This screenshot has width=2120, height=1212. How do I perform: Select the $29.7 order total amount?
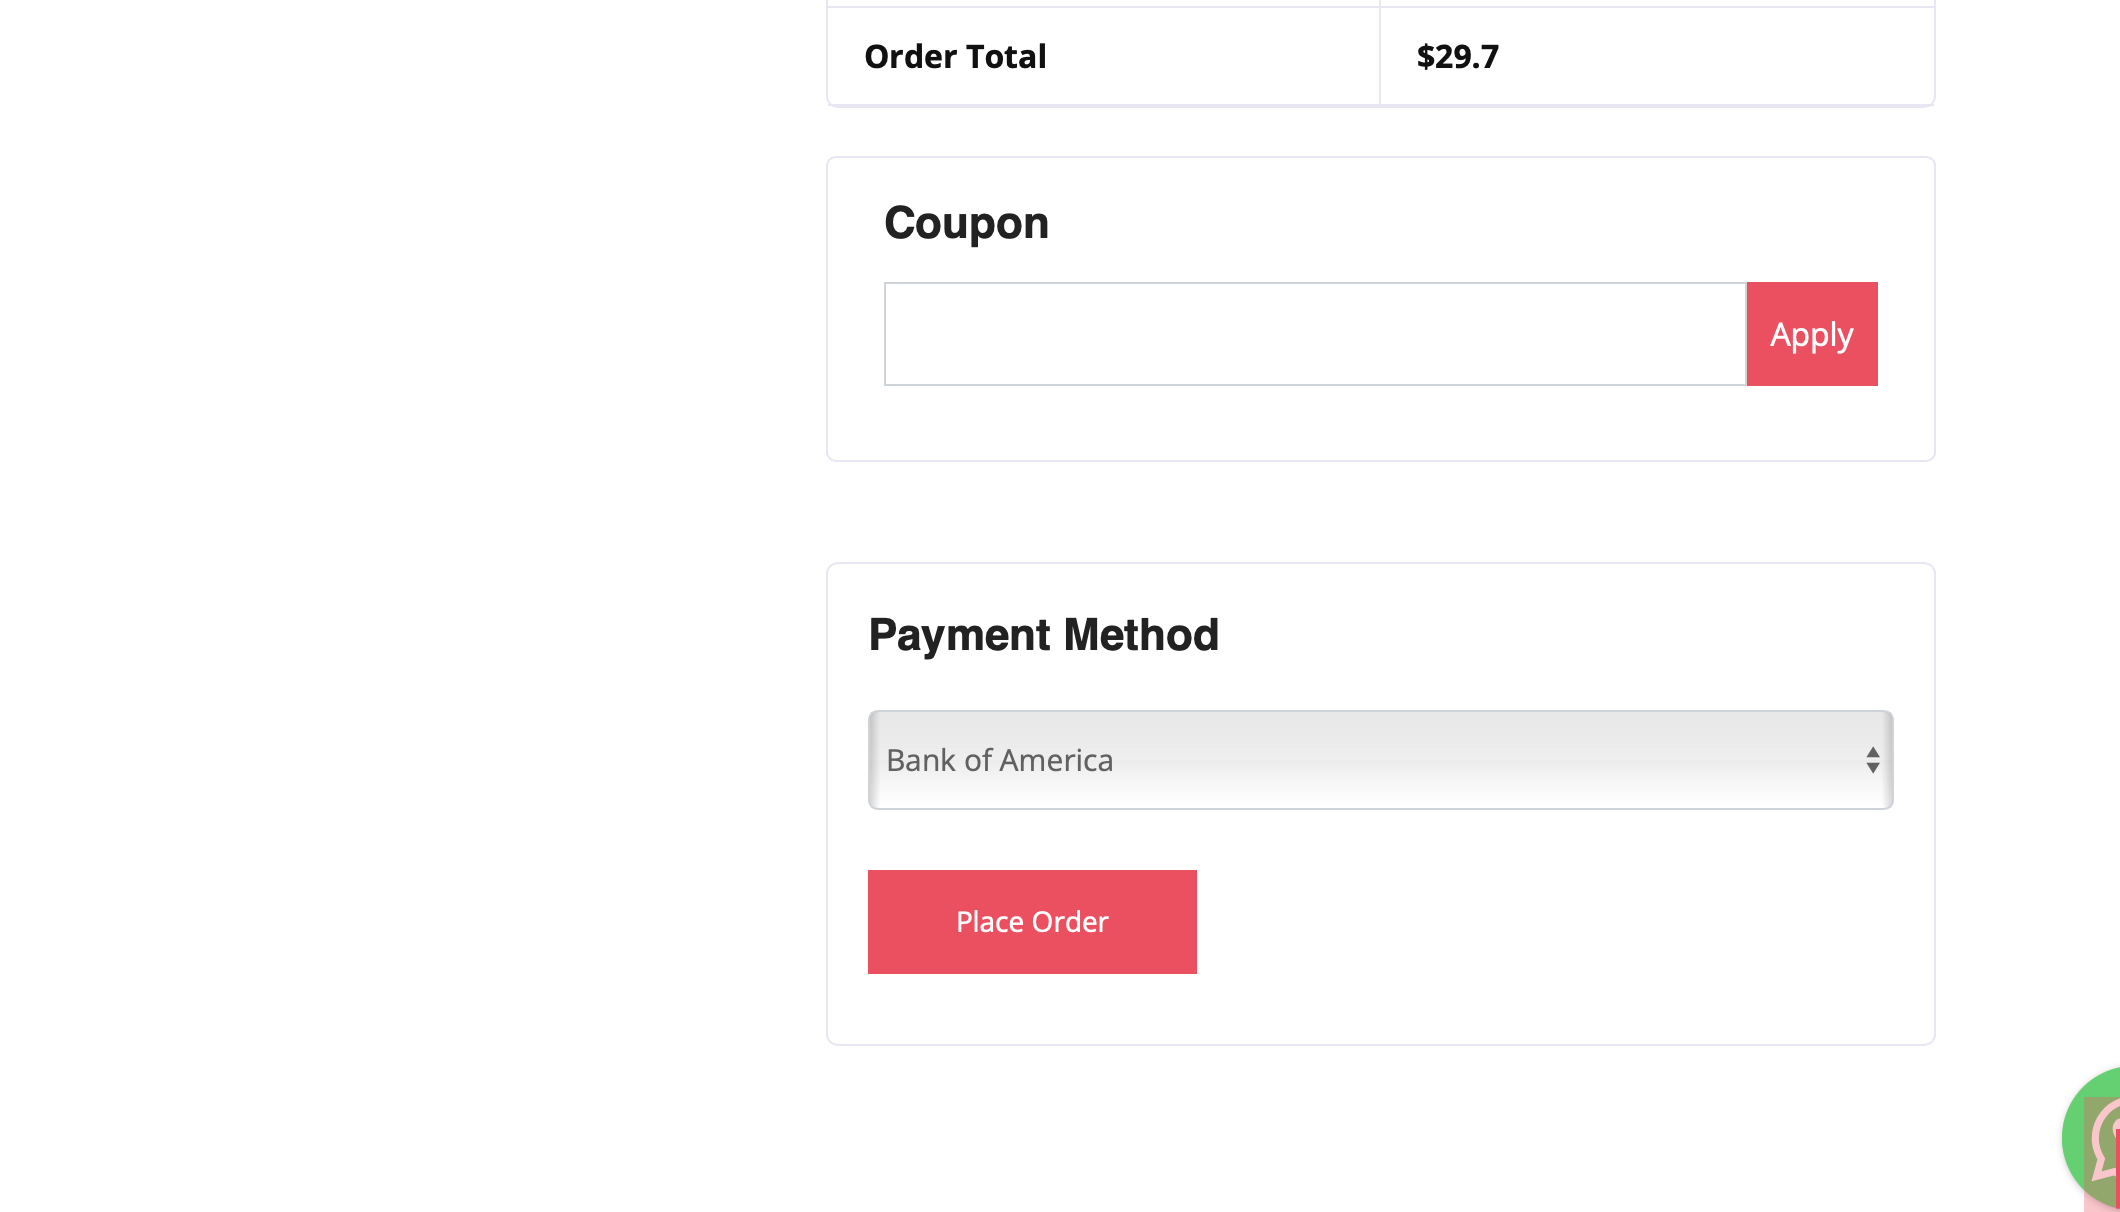(1457, 56)
